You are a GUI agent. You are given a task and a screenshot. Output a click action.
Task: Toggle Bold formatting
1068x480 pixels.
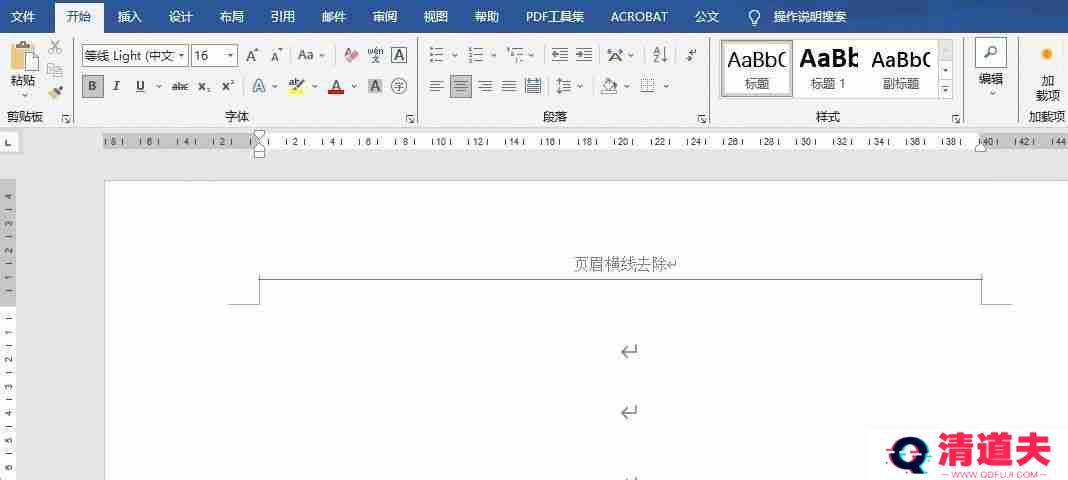pyautogui.click(x=93, y=86)
